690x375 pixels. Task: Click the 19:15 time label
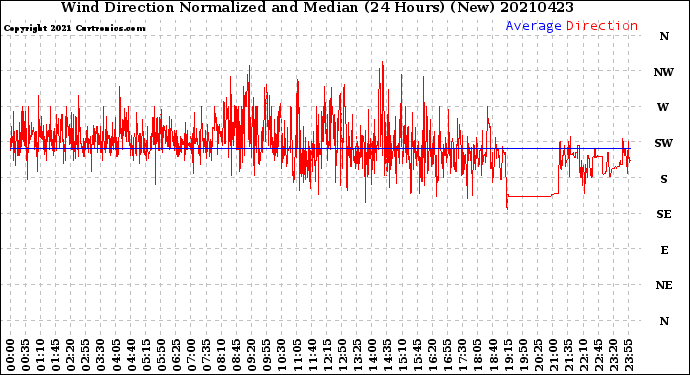click(x=508, y=355)
